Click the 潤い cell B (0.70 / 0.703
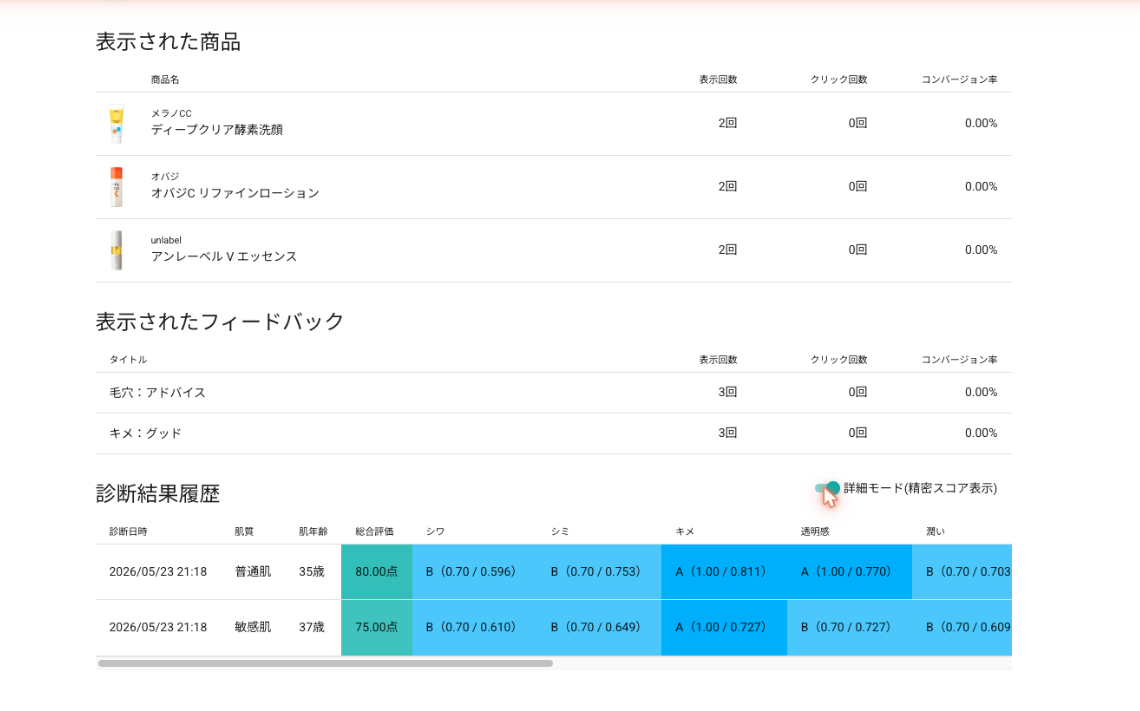The width and height of the screenshot is (1140, 711). (962, 572)
